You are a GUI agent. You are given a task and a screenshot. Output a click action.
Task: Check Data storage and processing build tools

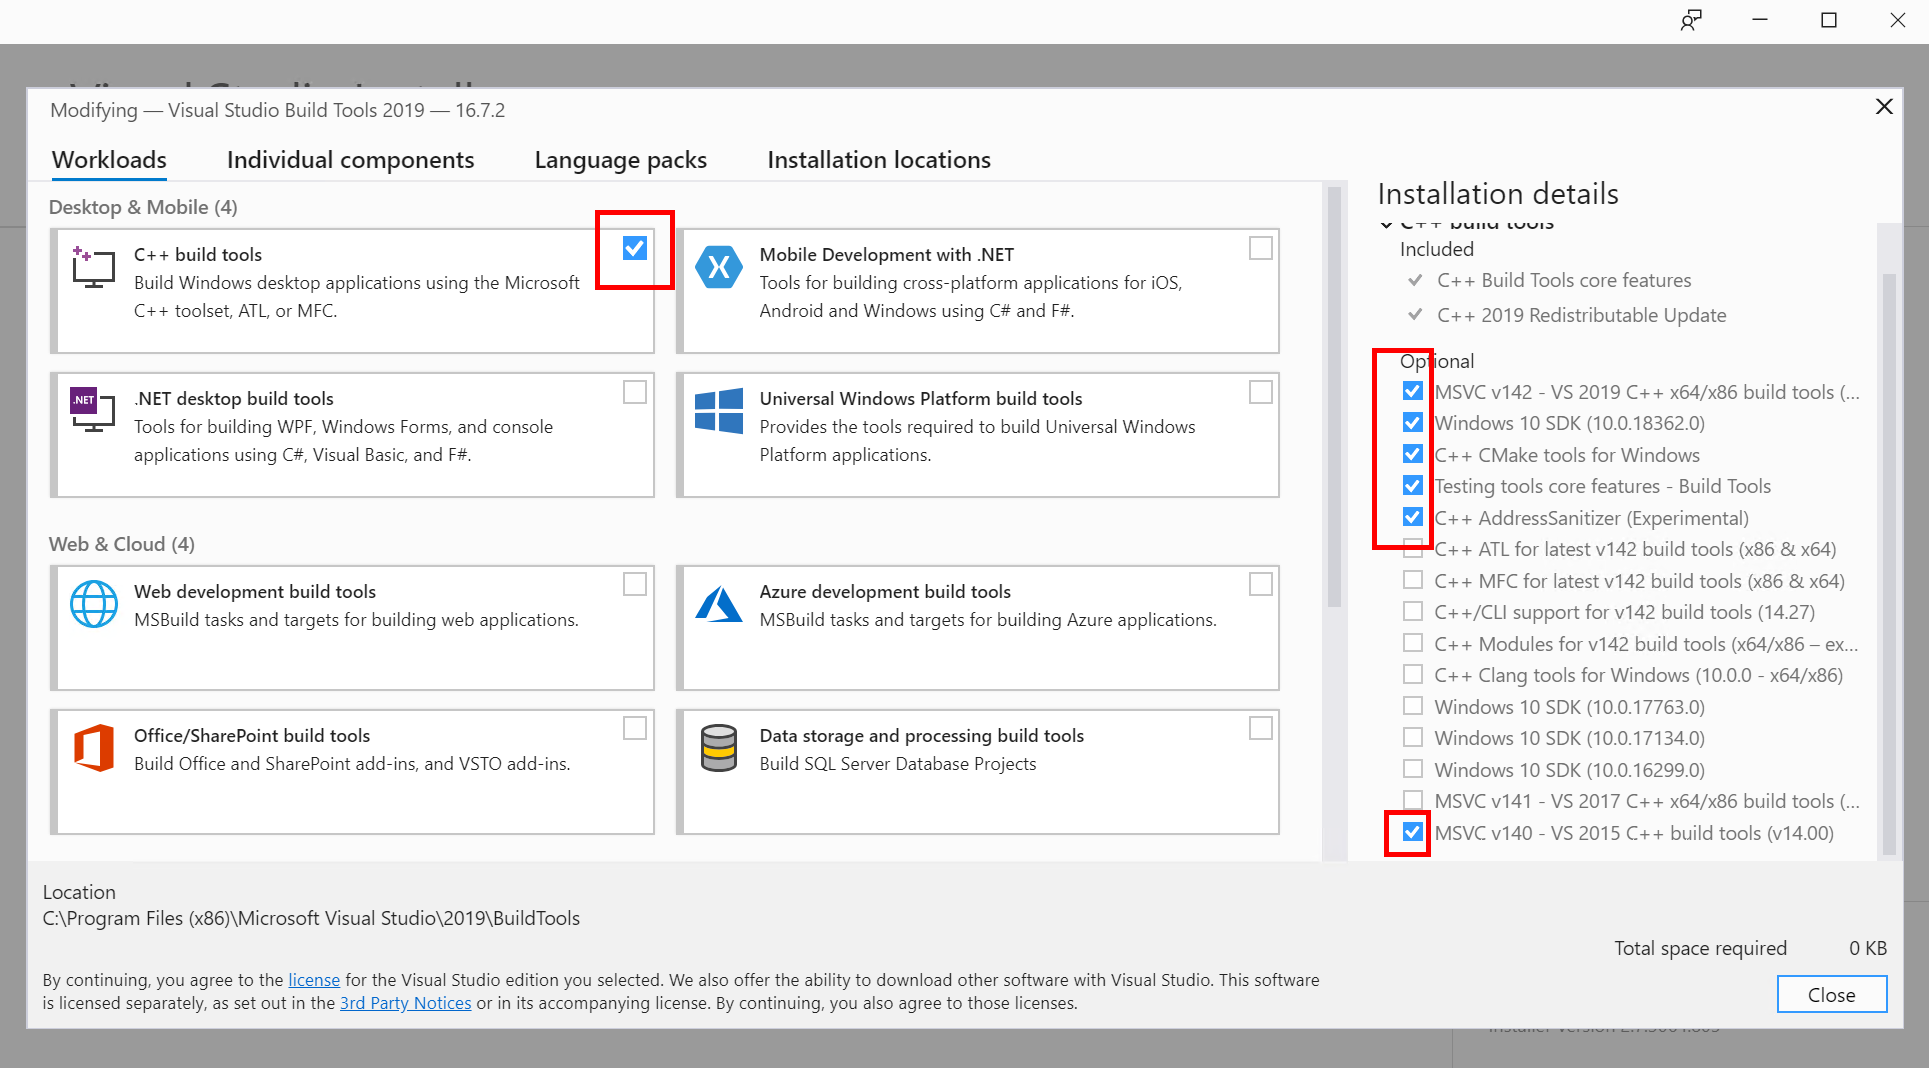click(1261, 728)
